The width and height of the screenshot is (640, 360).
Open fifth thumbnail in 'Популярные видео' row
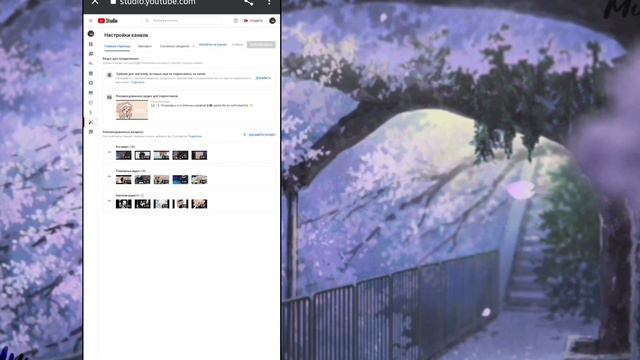point(199,180)
